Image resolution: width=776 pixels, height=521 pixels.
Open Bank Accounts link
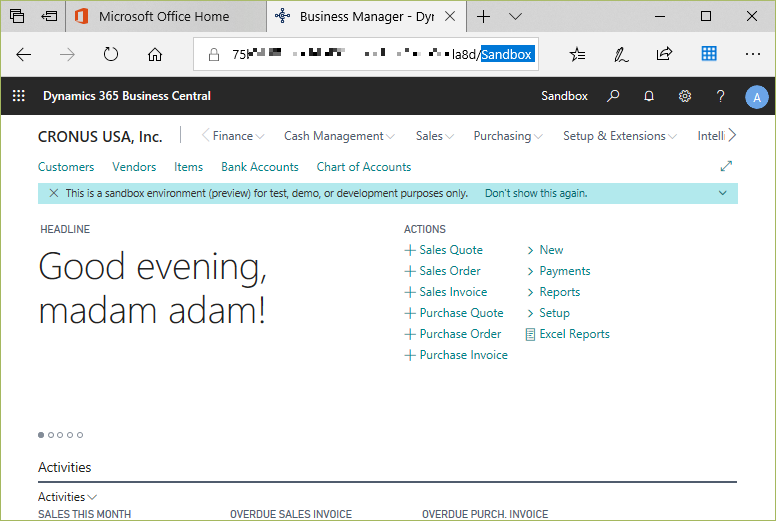point(260,167)
